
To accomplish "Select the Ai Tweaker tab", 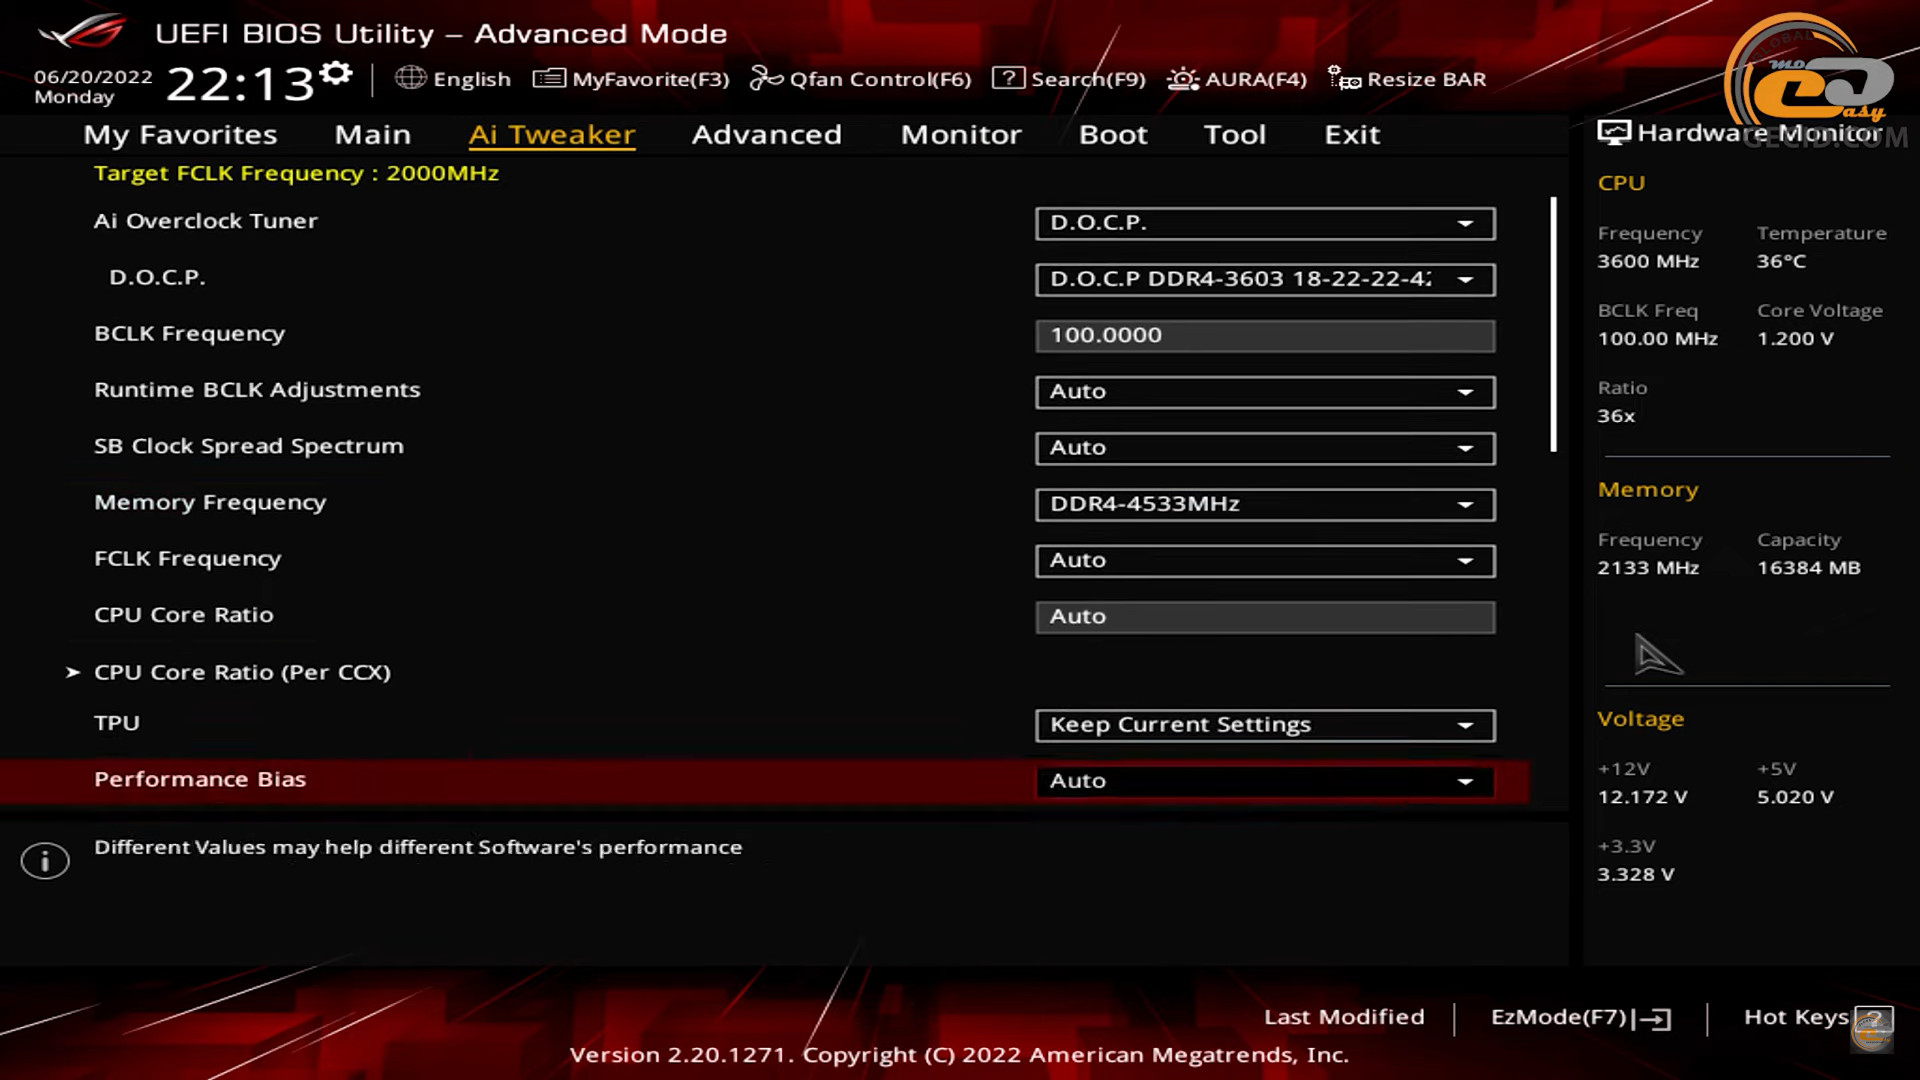I will click(x=552, y=135).
